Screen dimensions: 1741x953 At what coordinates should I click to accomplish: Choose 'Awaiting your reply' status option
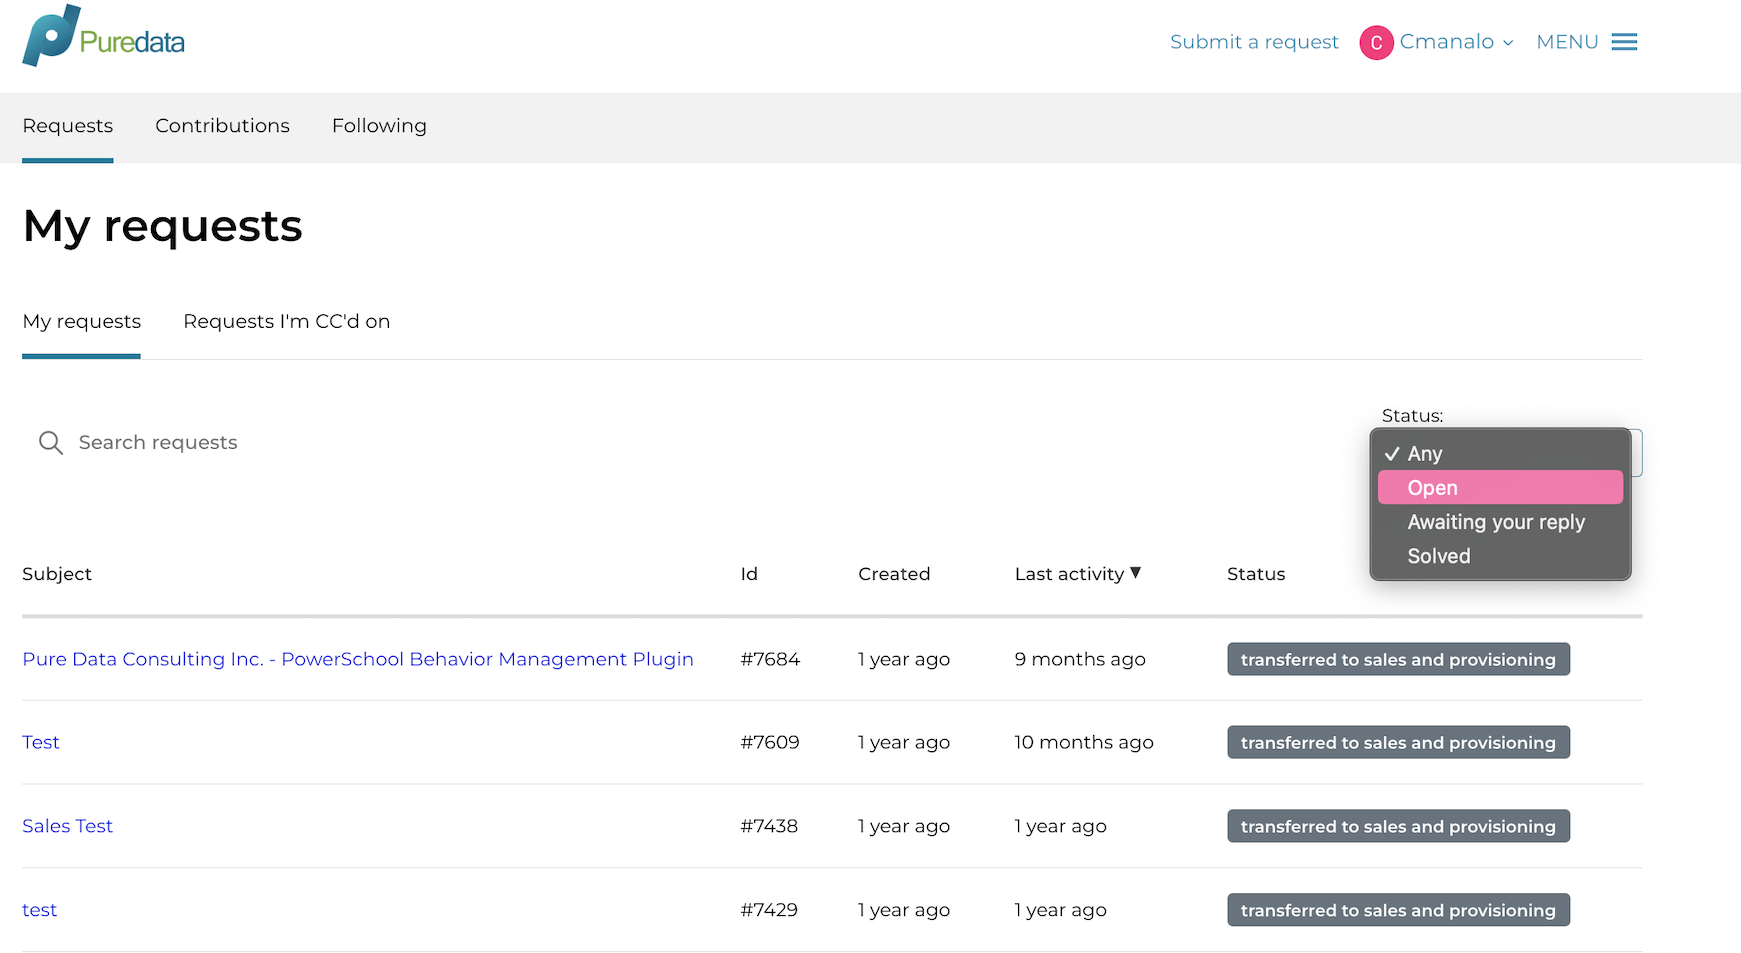pyautogui.click(x=1495, y=521)
